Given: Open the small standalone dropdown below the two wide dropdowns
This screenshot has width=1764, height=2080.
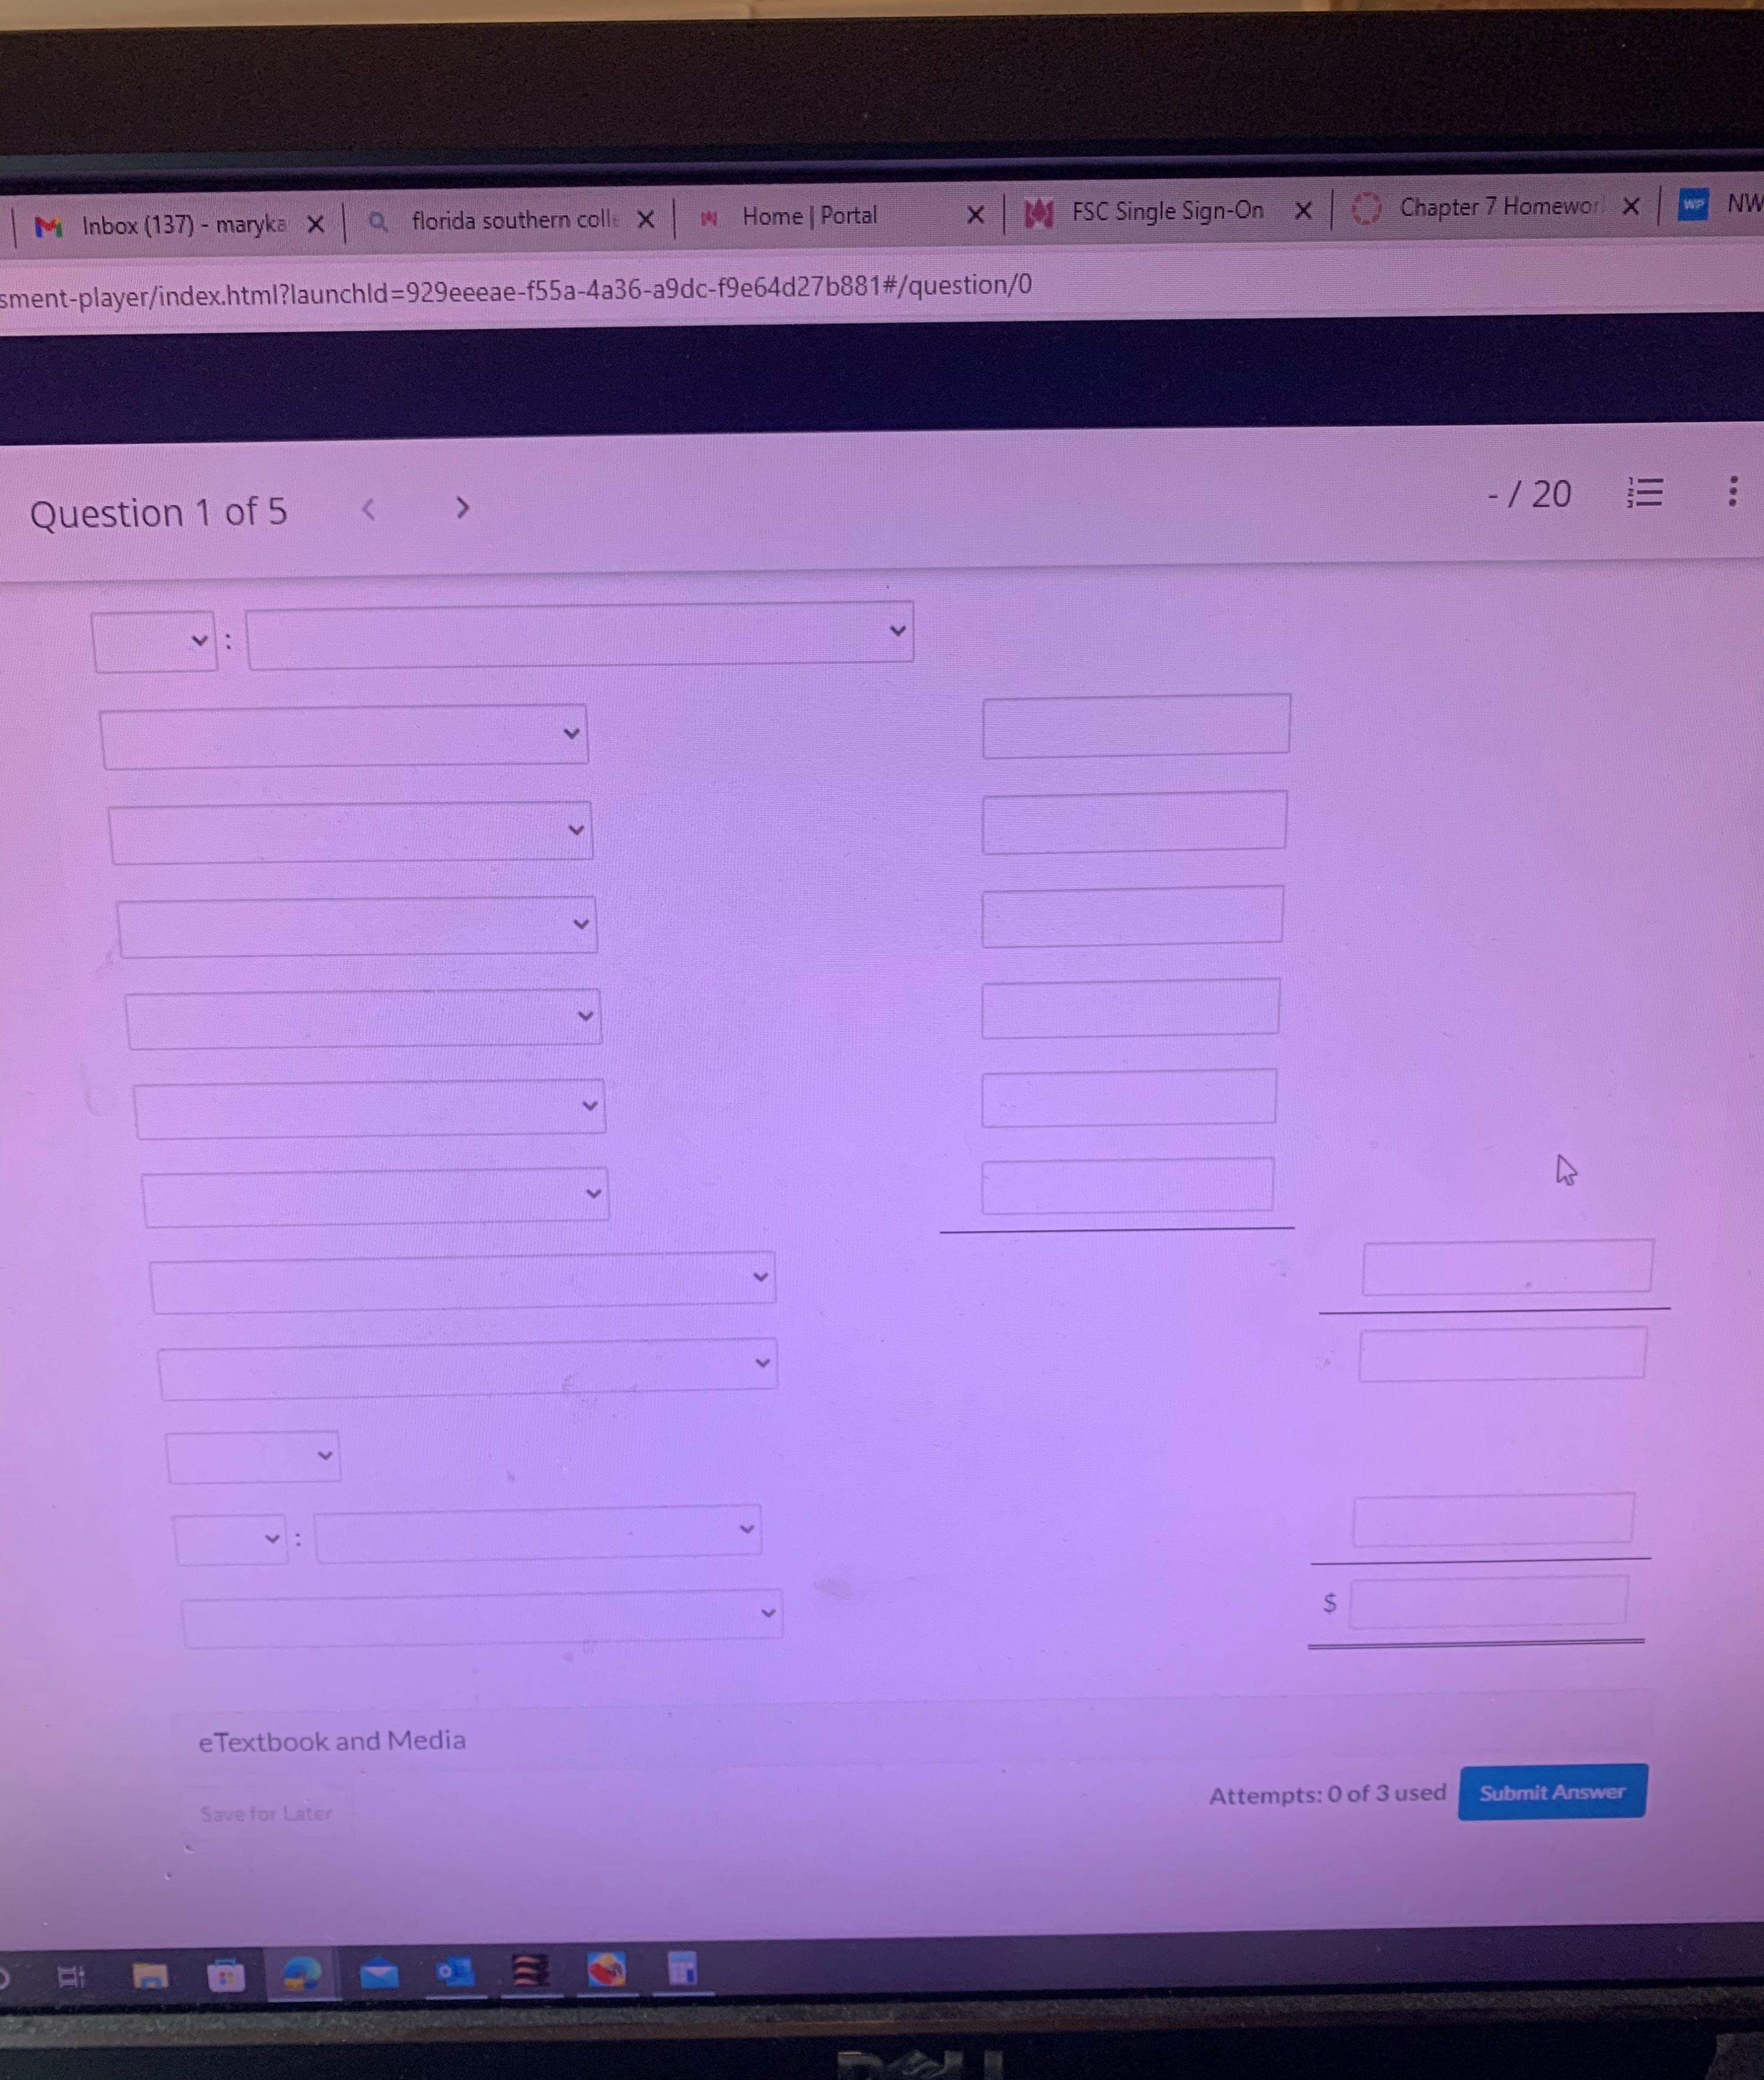Looking at the screenshot, I should (253, 1457).
